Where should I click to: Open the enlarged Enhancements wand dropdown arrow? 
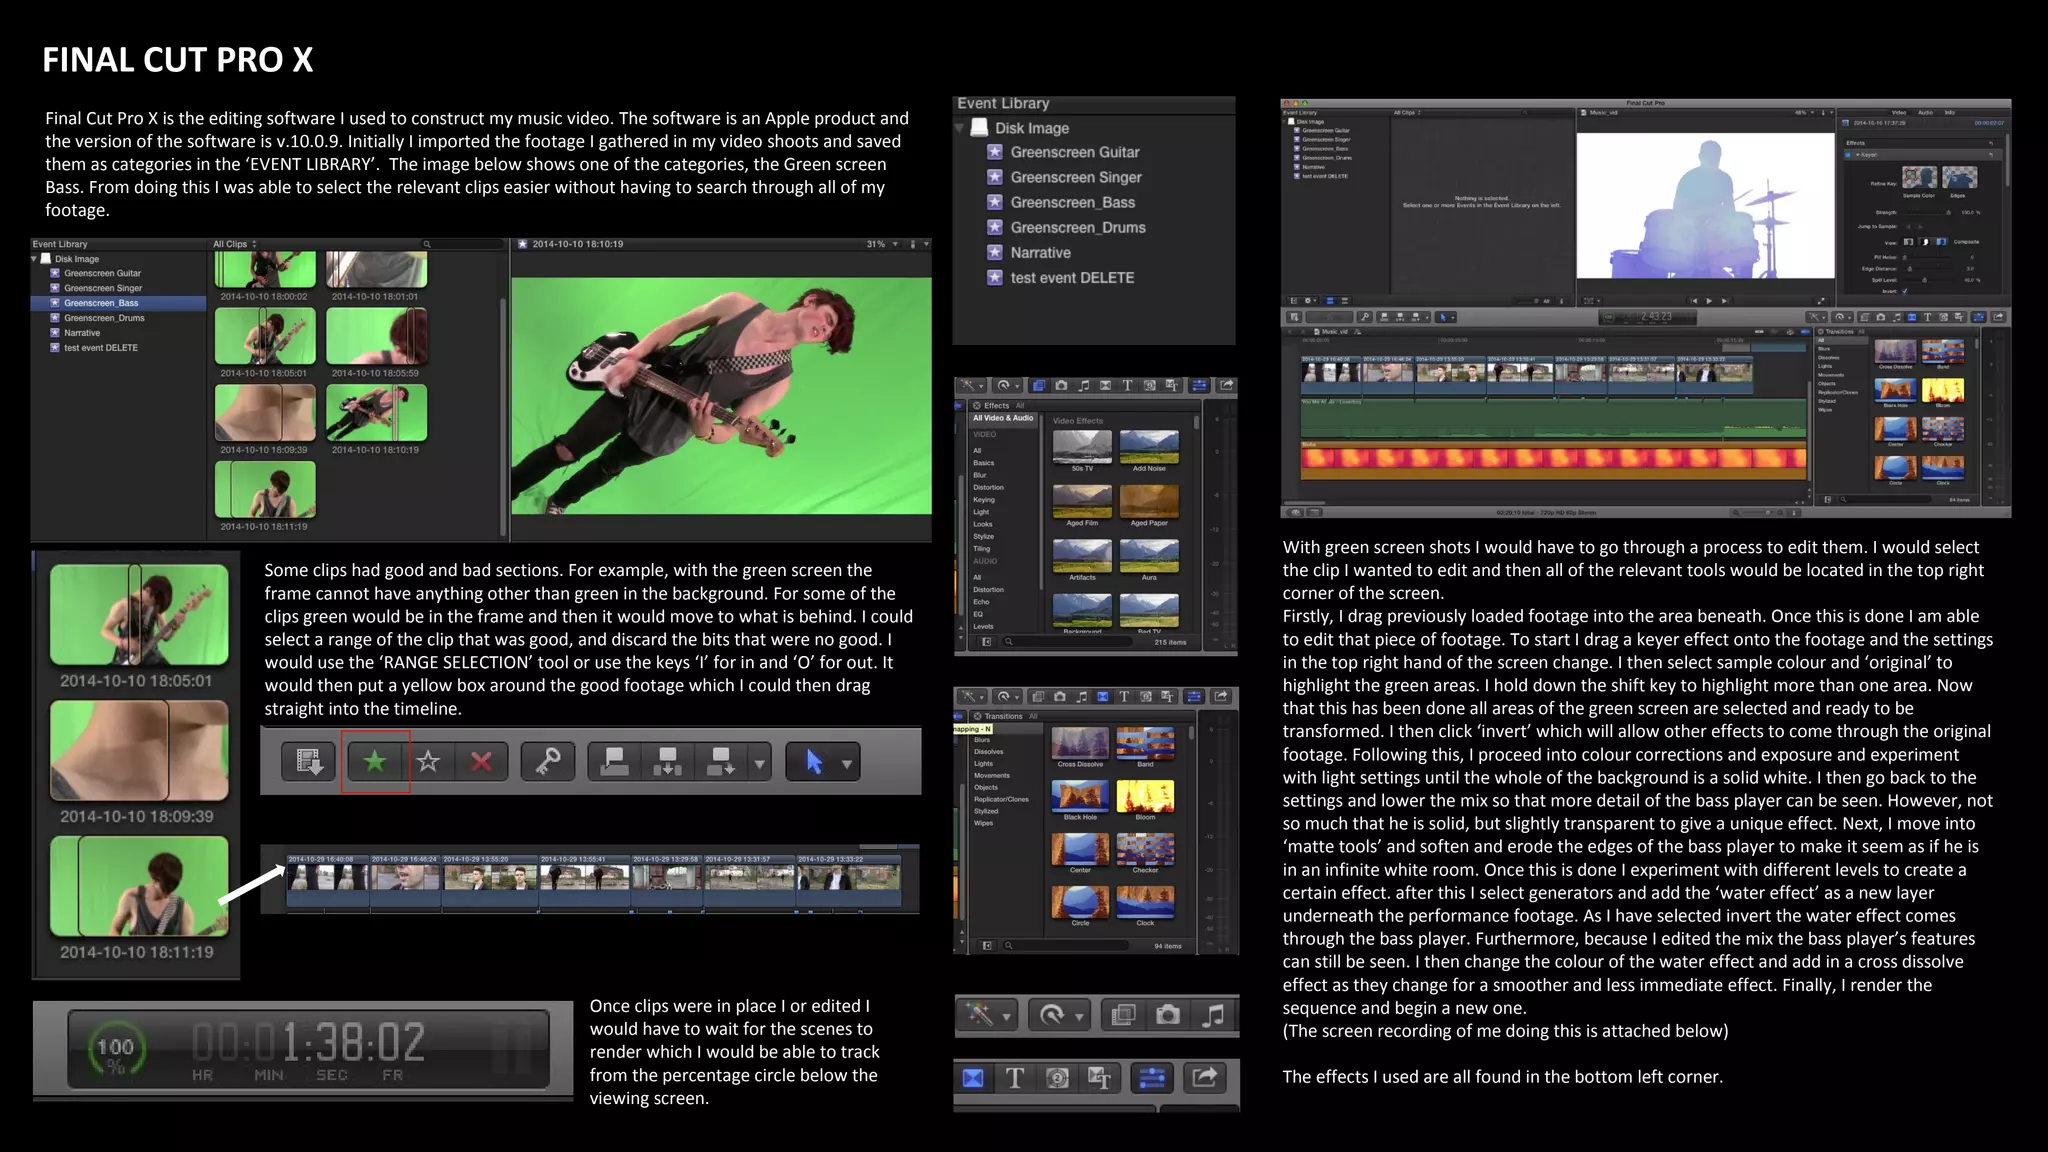(1006, 1017)
